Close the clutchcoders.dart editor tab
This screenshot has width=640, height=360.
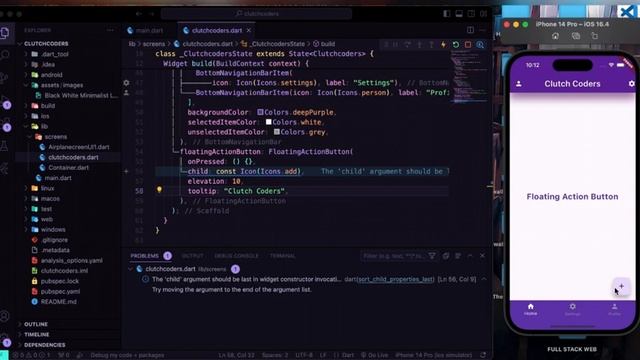point(249,31)
